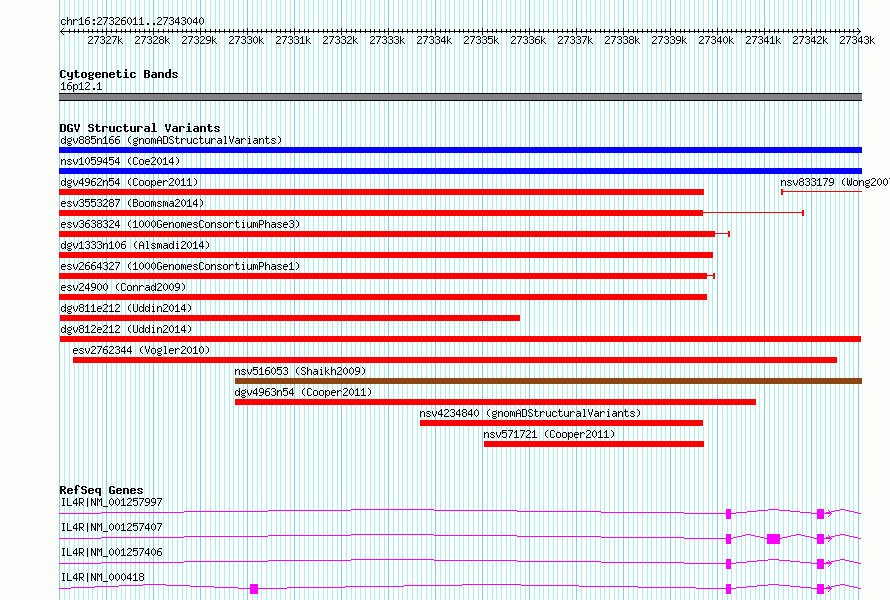Select the red bar under esv2762344
890x600 pixels.
pos(455,360)
